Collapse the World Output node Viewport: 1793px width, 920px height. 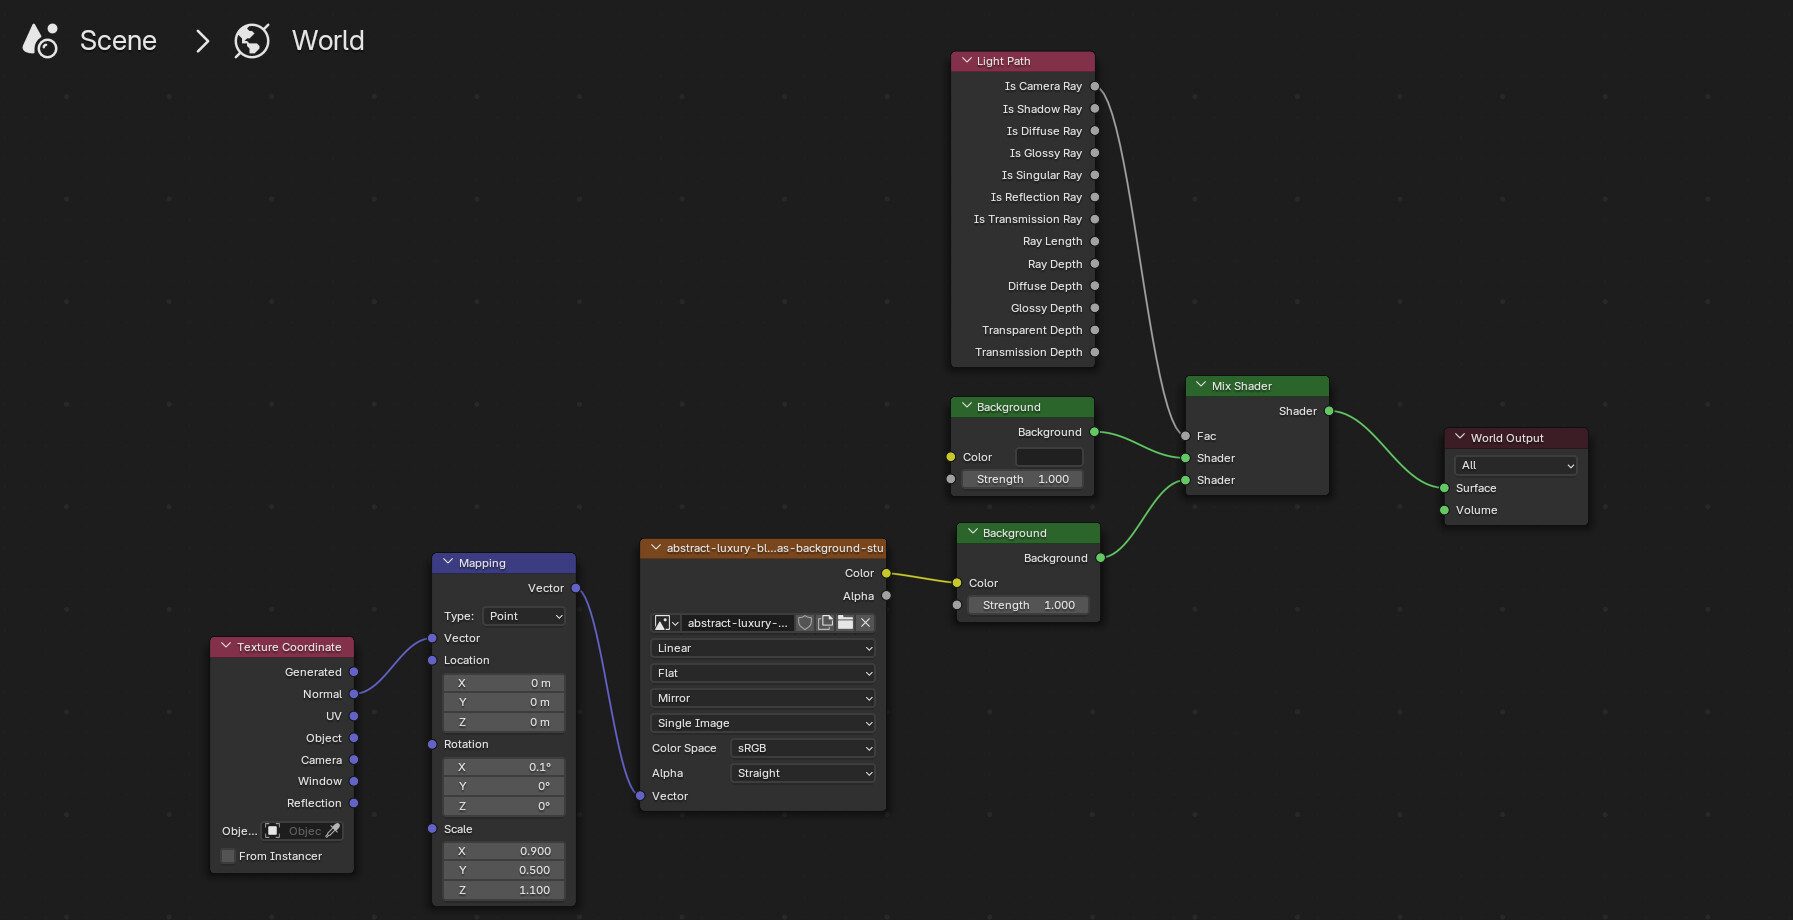pos(1460,437)
